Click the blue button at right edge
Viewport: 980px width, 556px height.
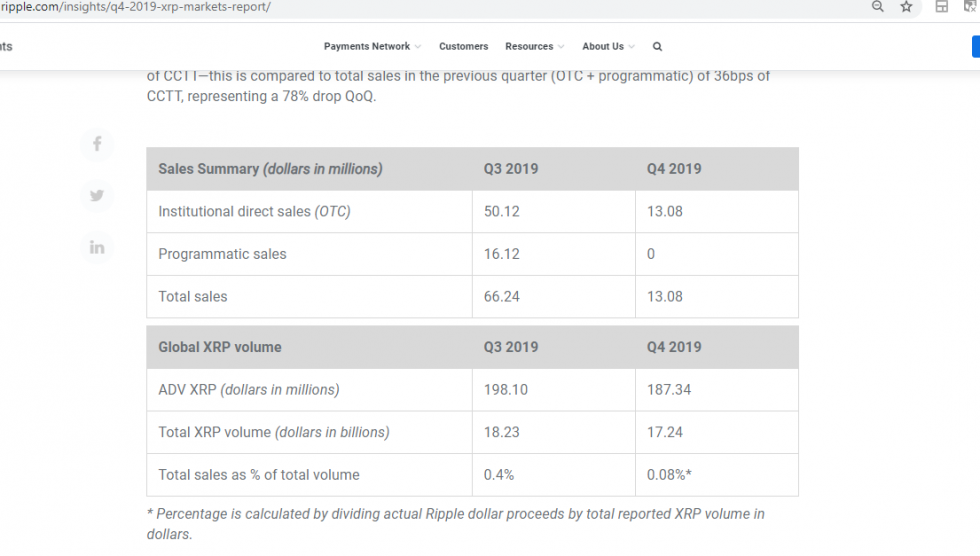pos(975,47)
